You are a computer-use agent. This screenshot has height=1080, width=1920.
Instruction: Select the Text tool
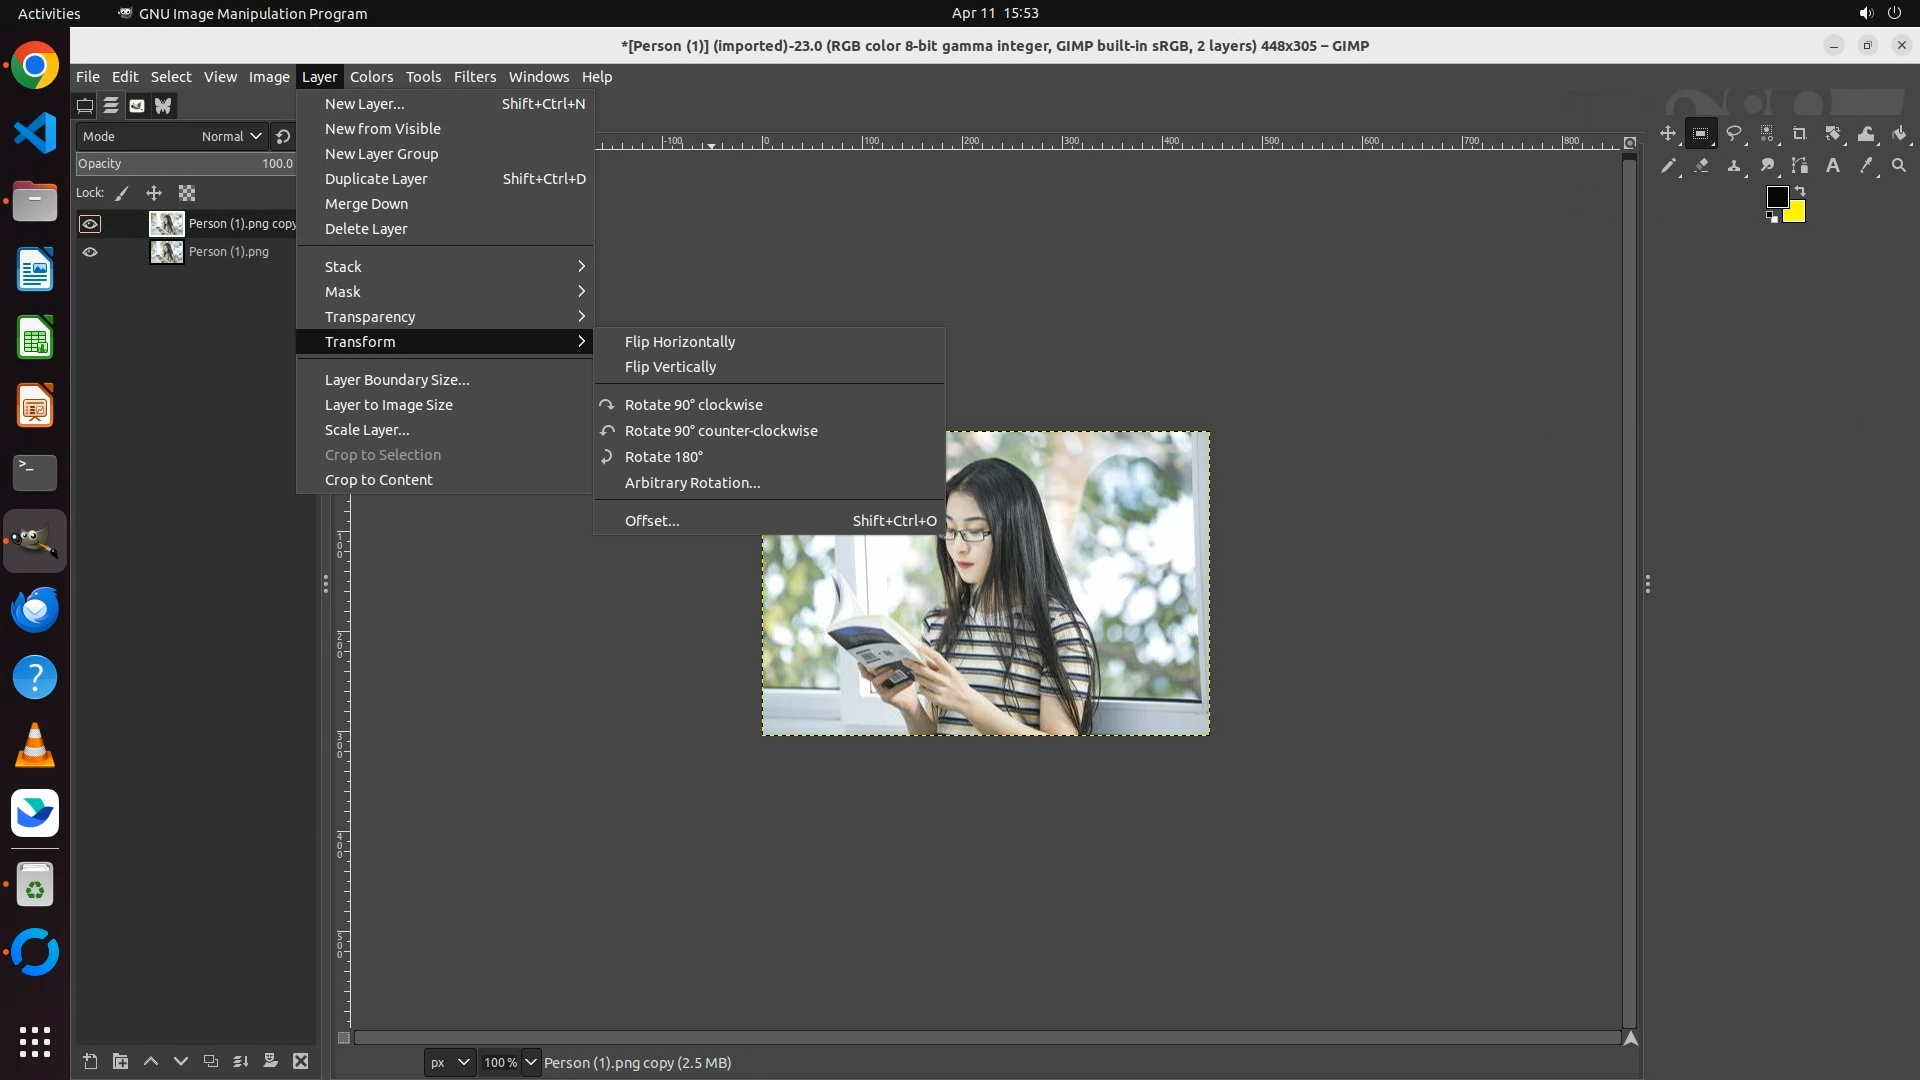(x=1832, y=166)
